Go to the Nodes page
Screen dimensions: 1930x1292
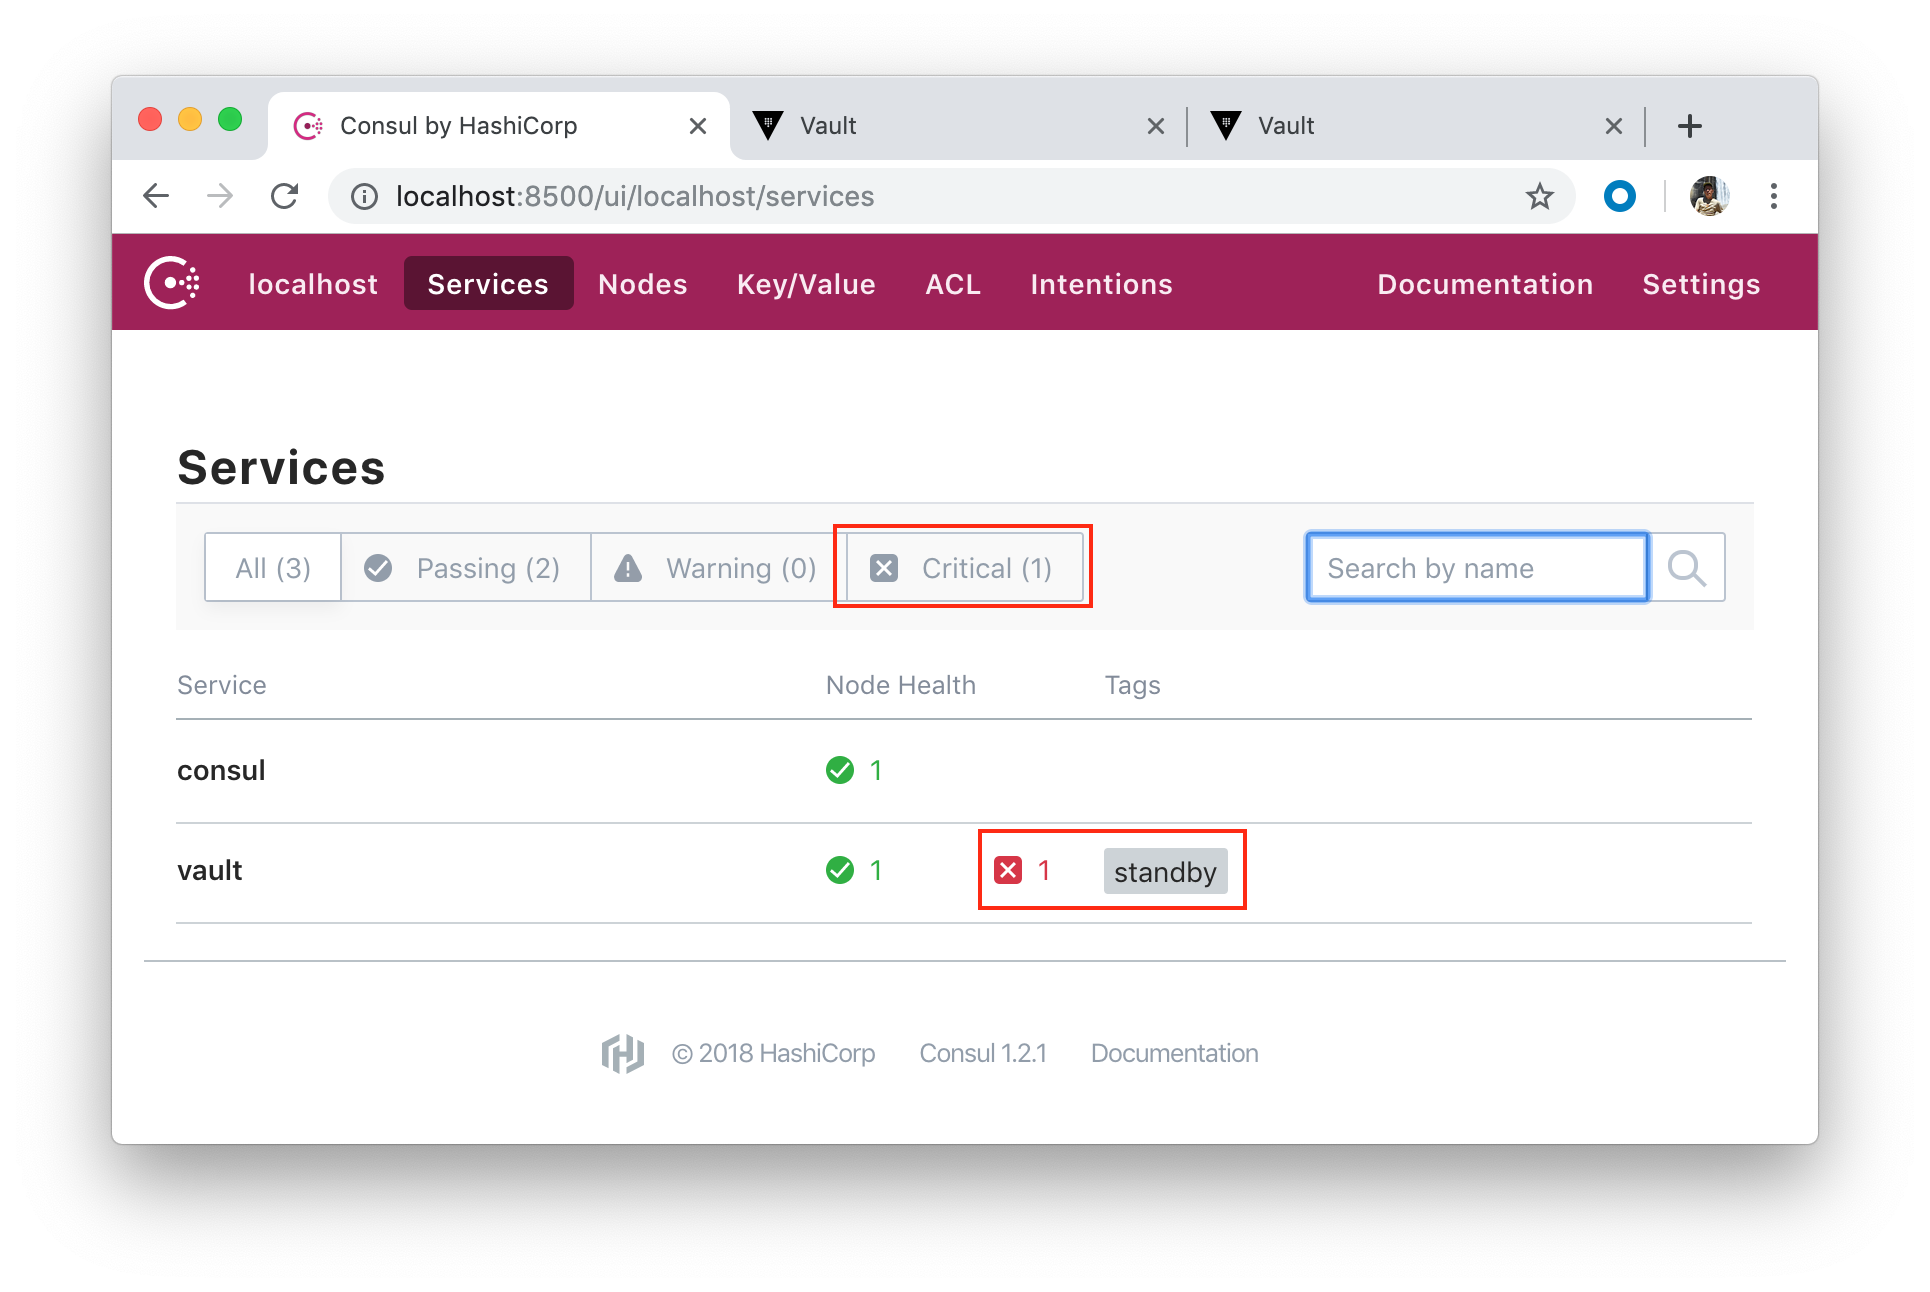coord(643,284)
